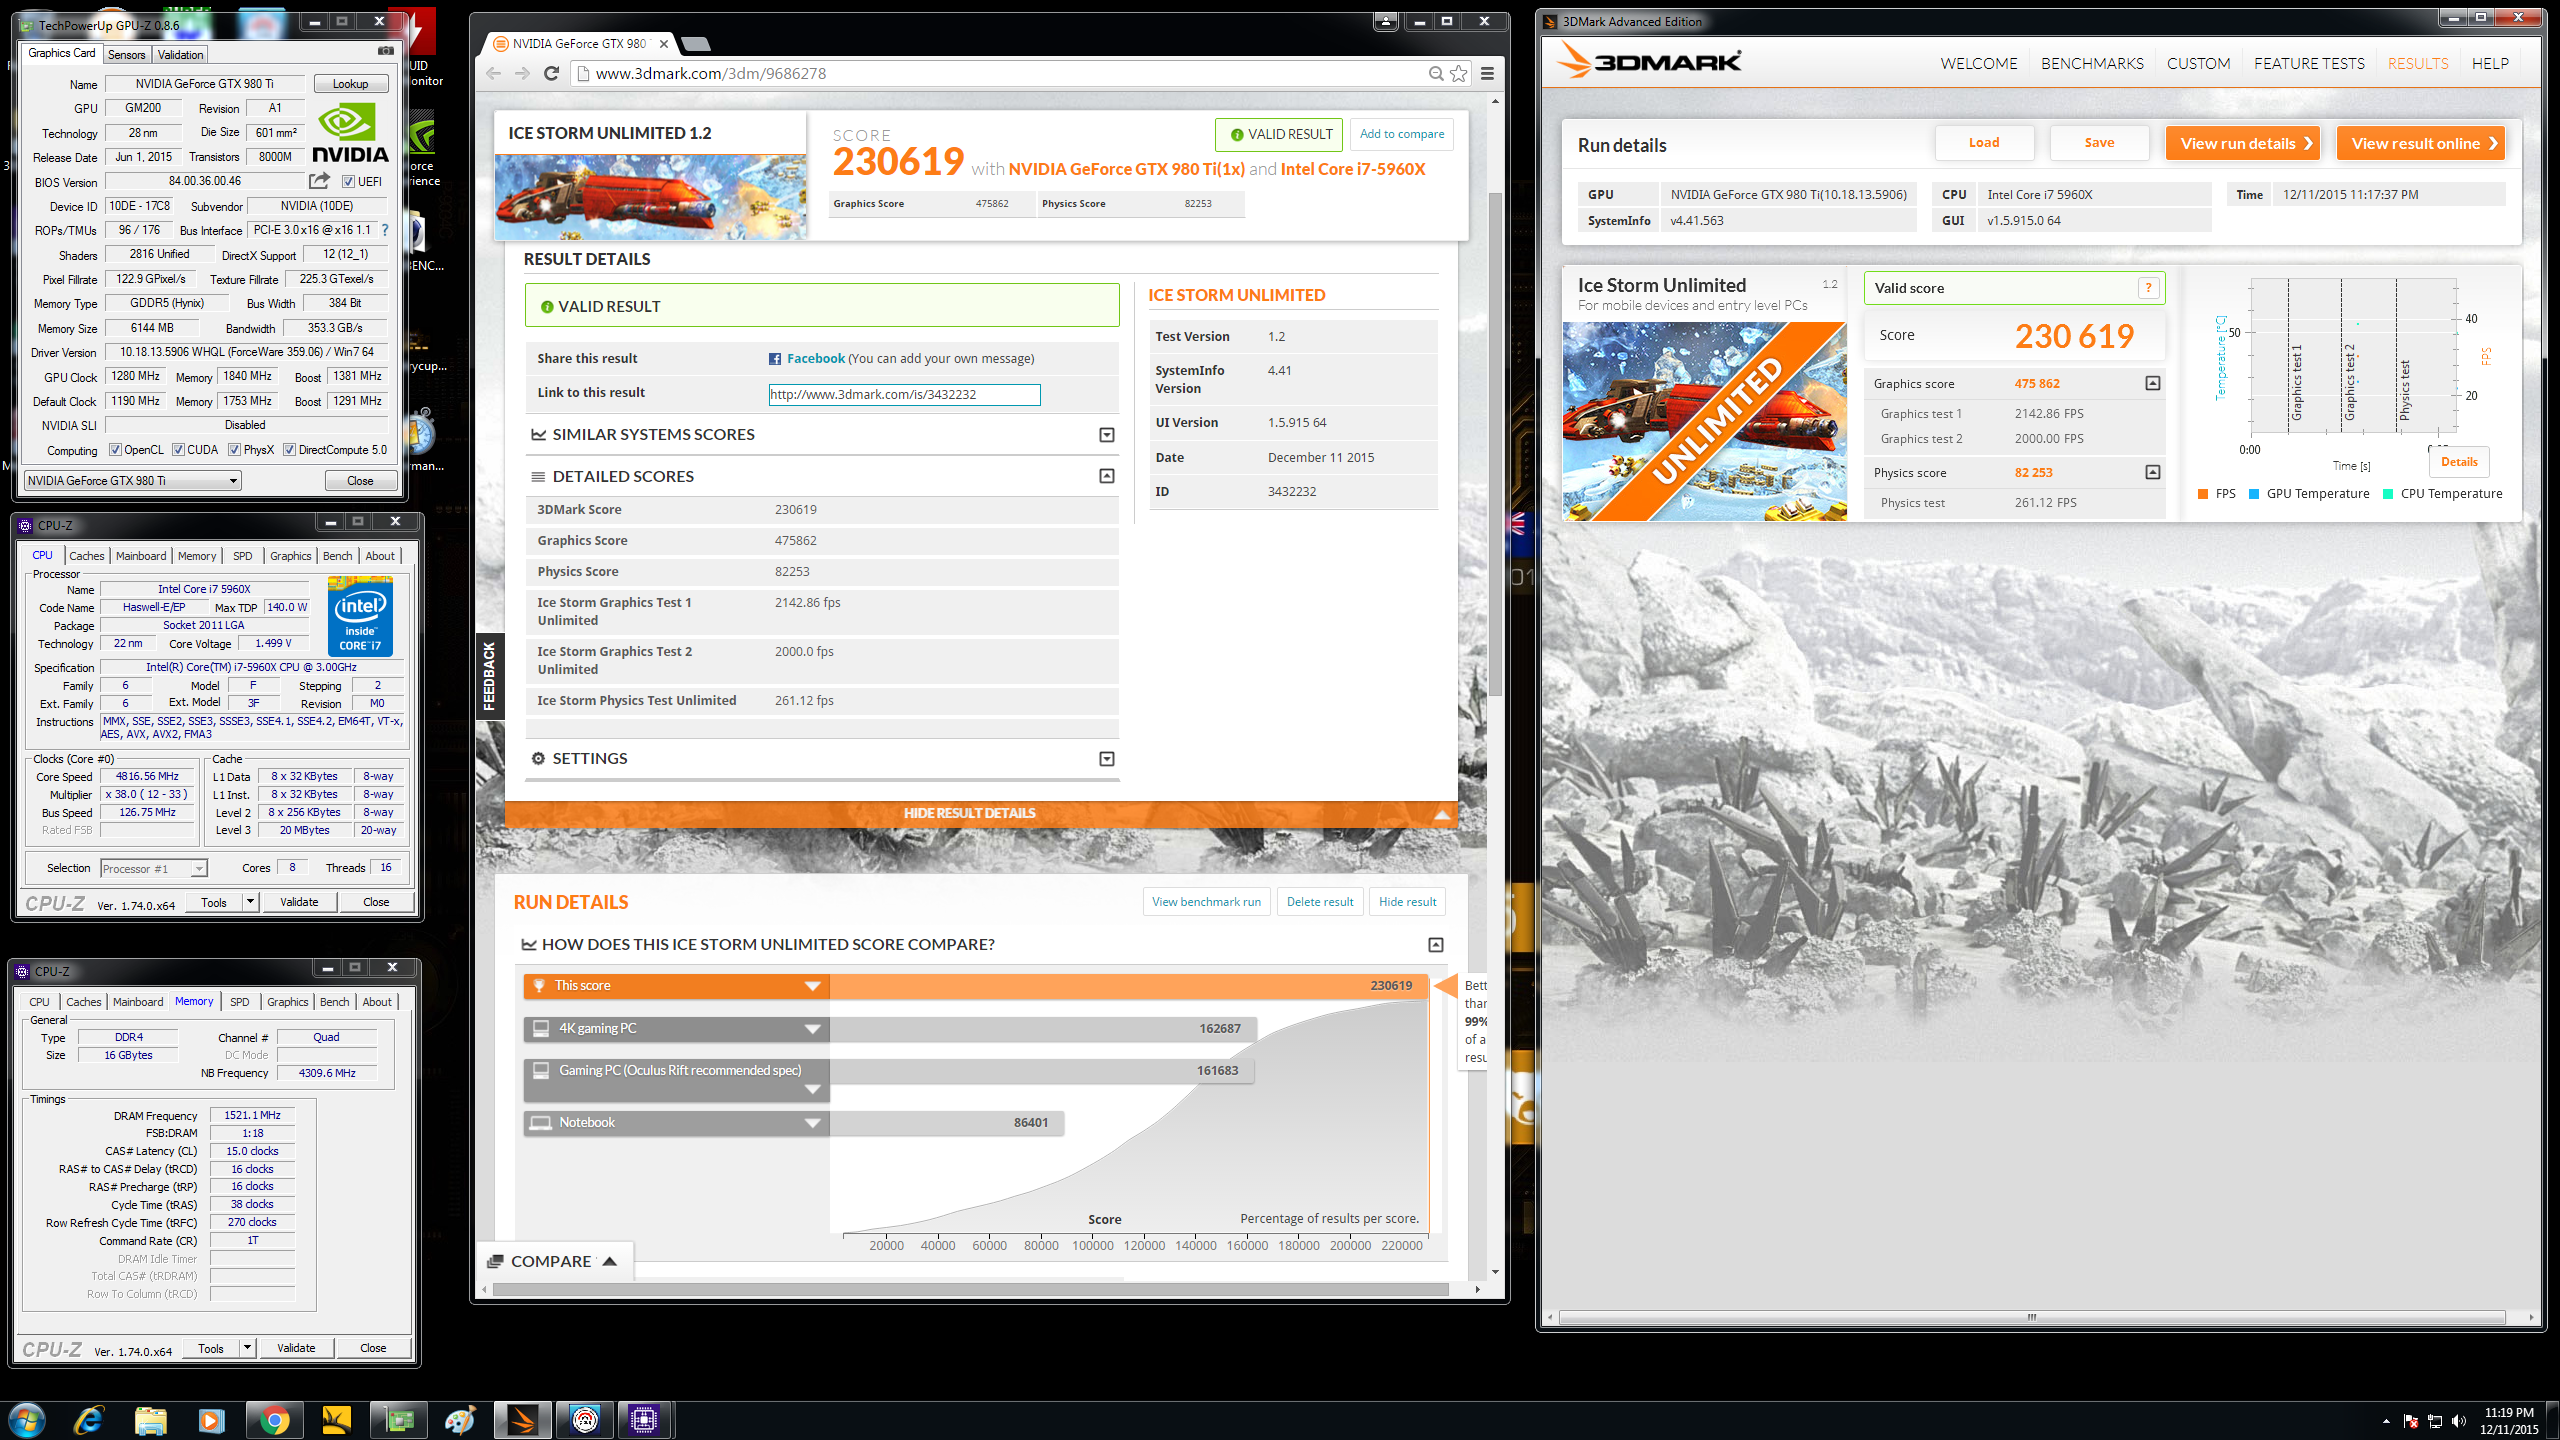Screen dimensions: 2560x1440
Task: Click the Valid score question mark in 3DMark
Action: pos(2147,288)
